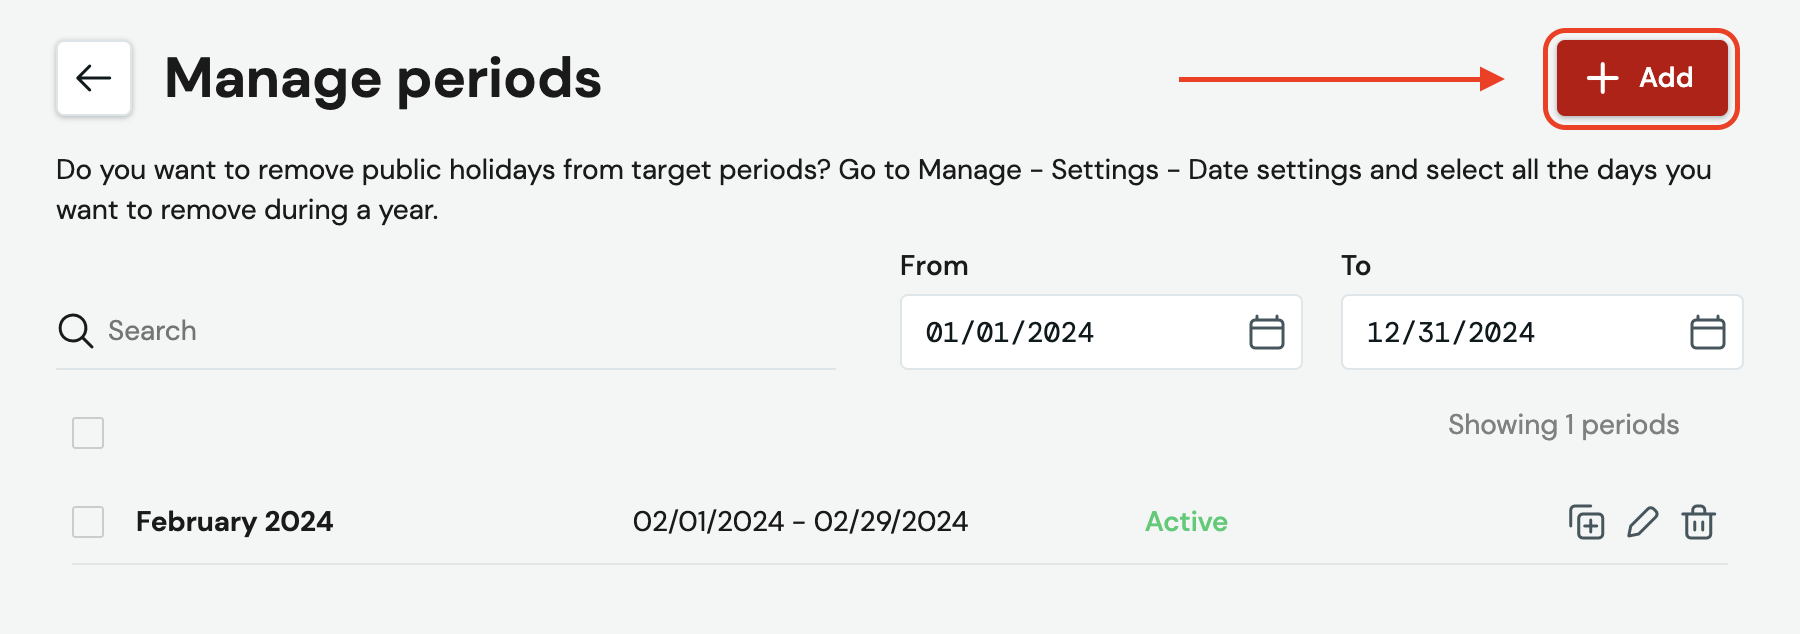This screenshot has height=634, width=1800.
Task: Open the To date calendar picker
Action: point(1707,332)
